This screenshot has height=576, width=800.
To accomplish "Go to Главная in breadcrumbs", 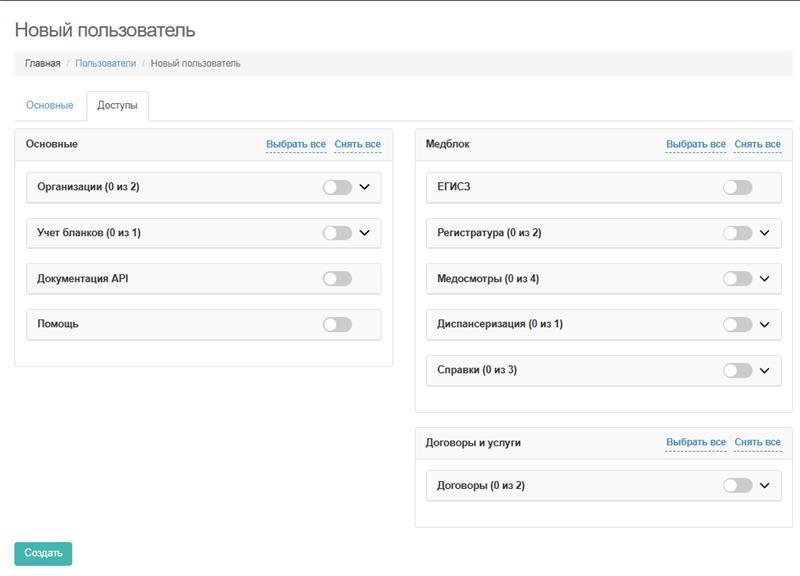I will click(43, 63).
